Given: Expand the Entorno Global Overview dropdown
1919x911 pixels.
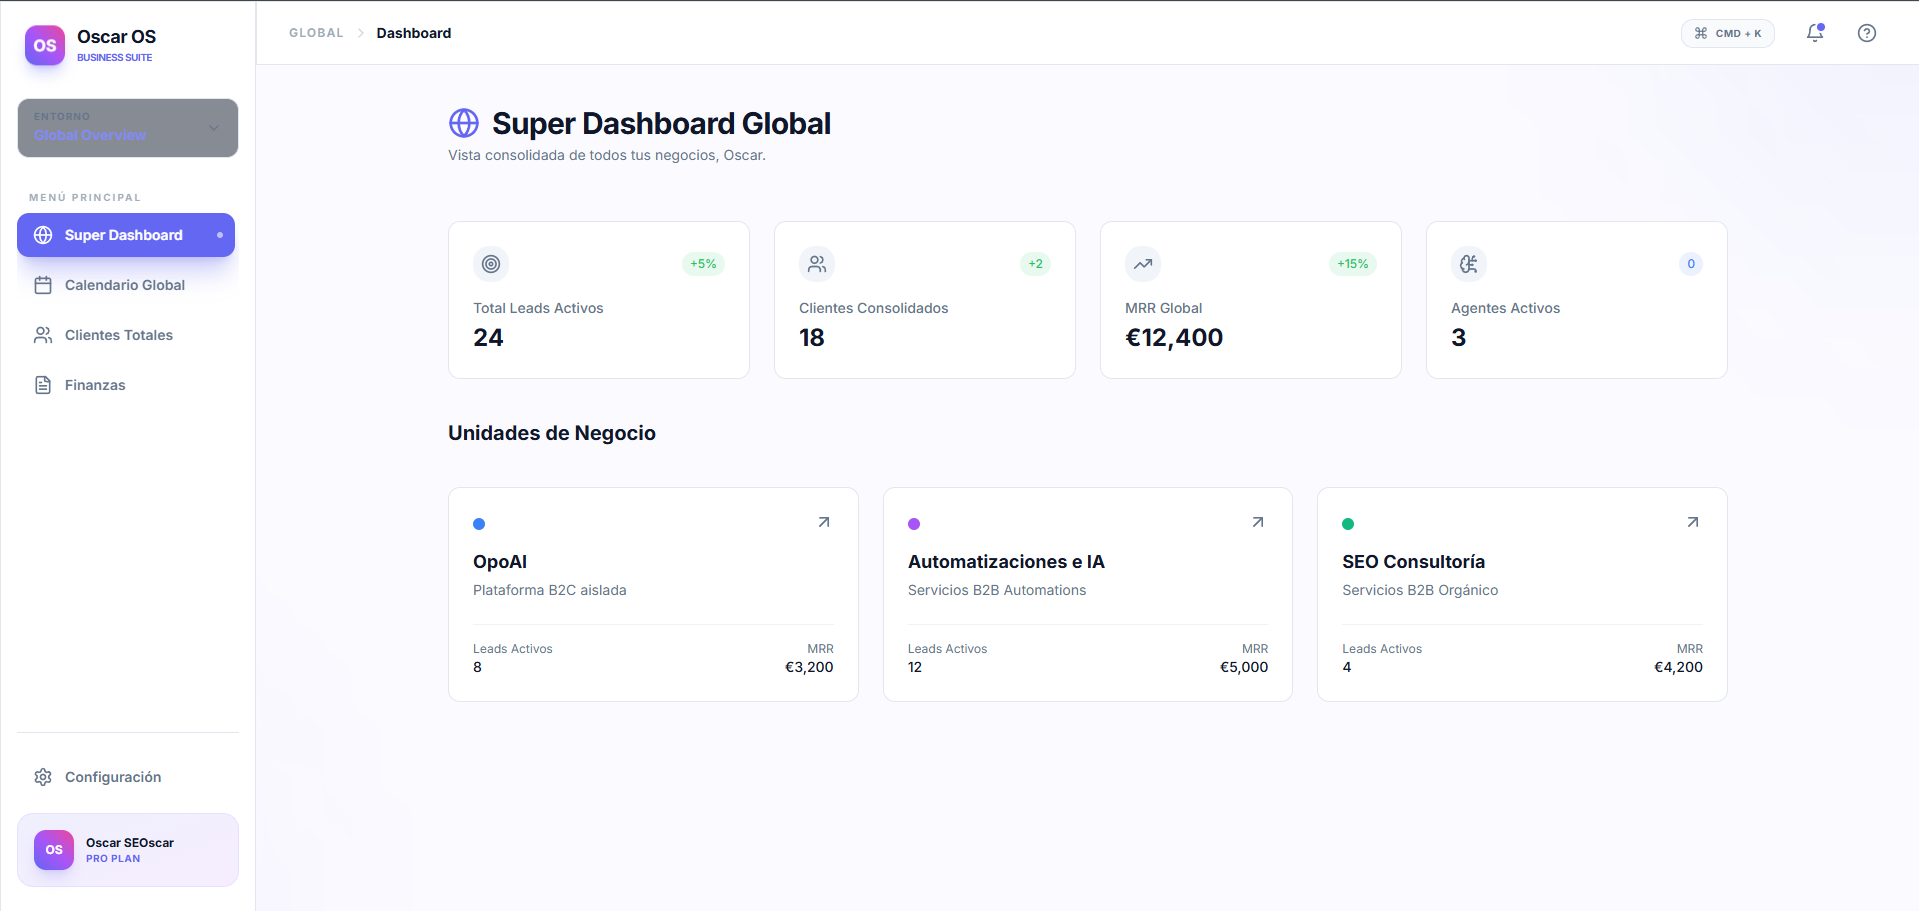Looking at the screenshot, I should [x=128, y=128].
